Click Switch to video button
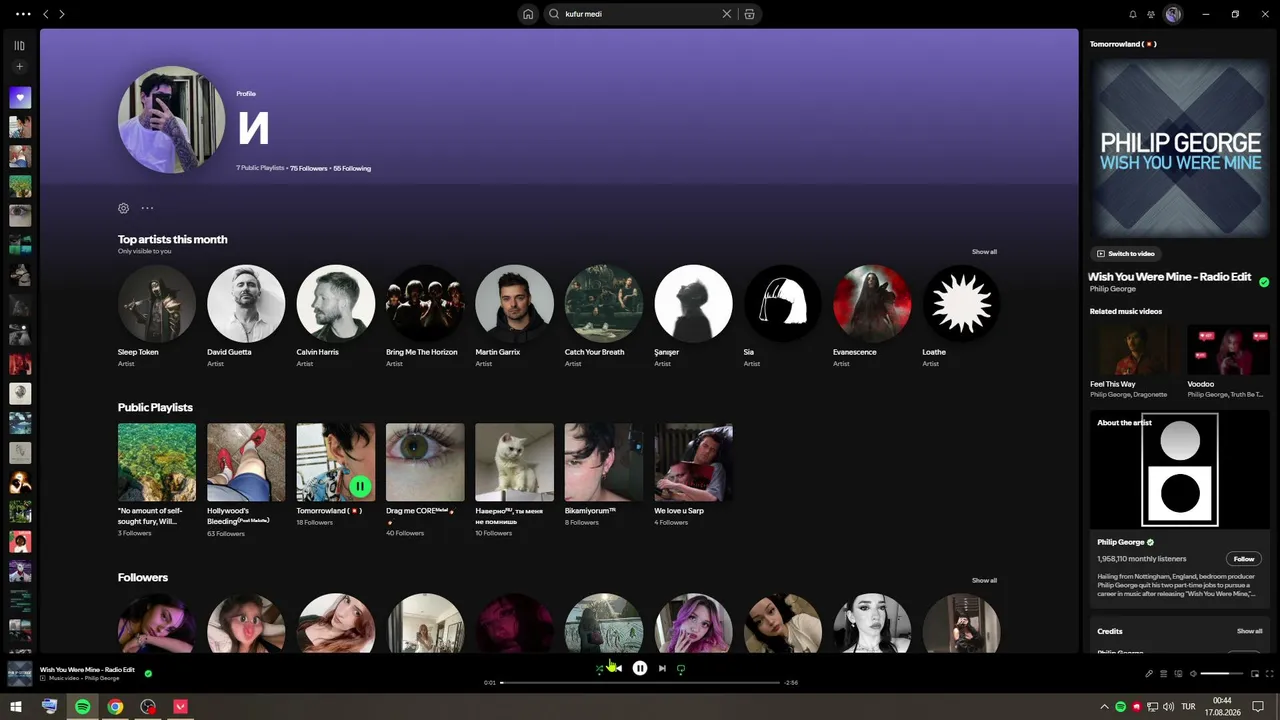 click(1126, 254)
